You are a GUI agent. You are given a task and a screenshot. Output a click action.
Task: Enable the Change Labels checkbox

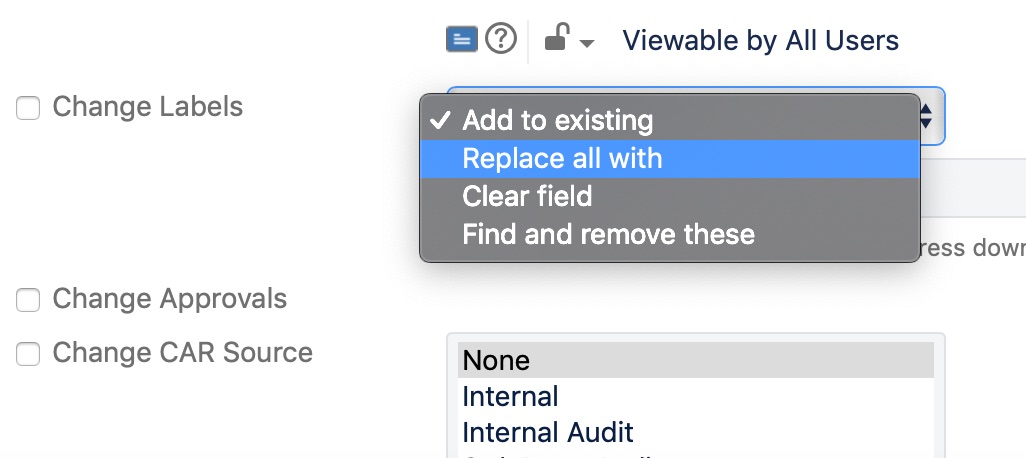coord(28,108)
